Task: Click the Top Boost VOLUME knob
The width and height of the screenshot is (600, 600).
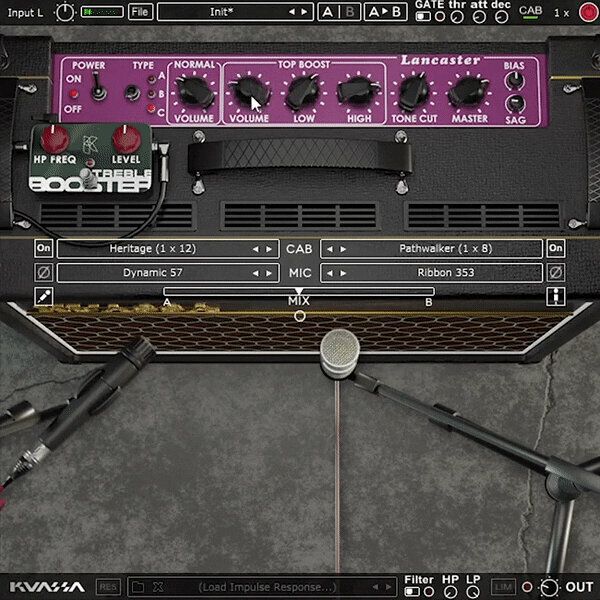Action: (x=248, y=94)
